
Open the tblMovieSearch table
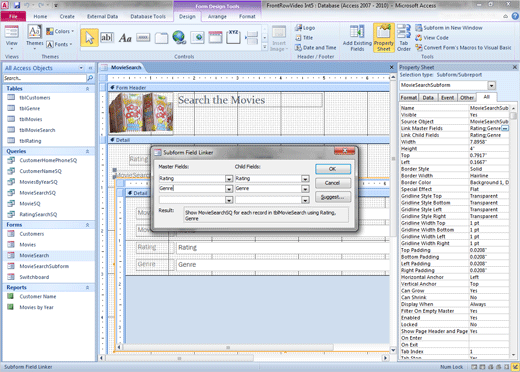pos(37,130)
